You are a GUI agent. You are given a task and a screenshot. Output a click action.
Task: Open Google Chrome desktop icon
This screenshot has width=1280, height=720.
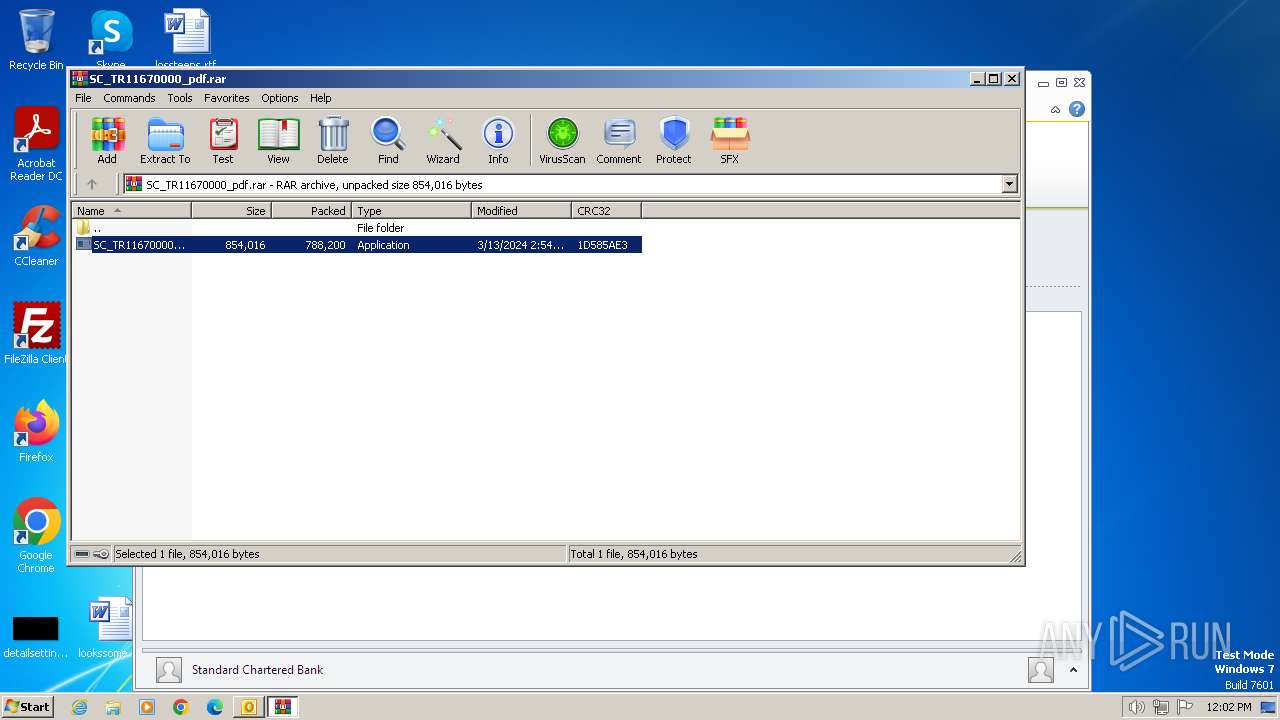(36, 536)
